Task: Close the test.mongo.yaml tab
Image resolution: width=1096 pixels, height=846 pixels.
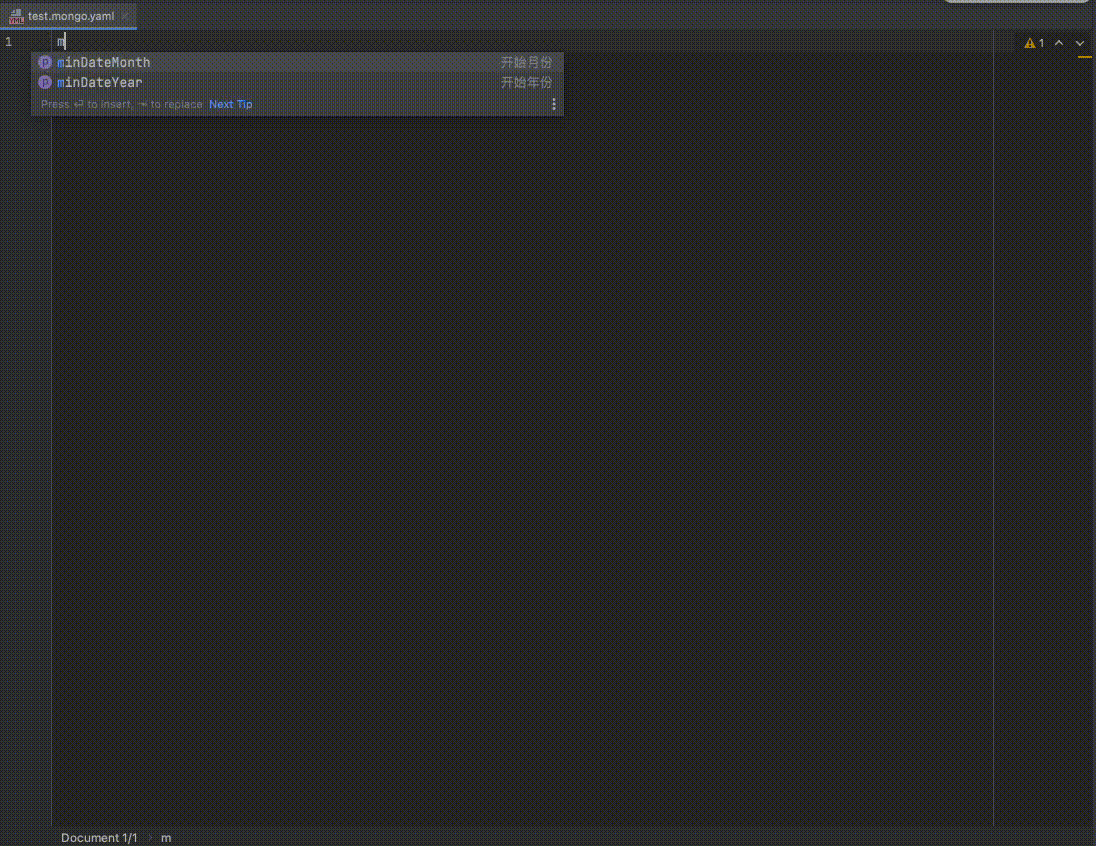Action: pyautogui.click(x=124, y=16)
